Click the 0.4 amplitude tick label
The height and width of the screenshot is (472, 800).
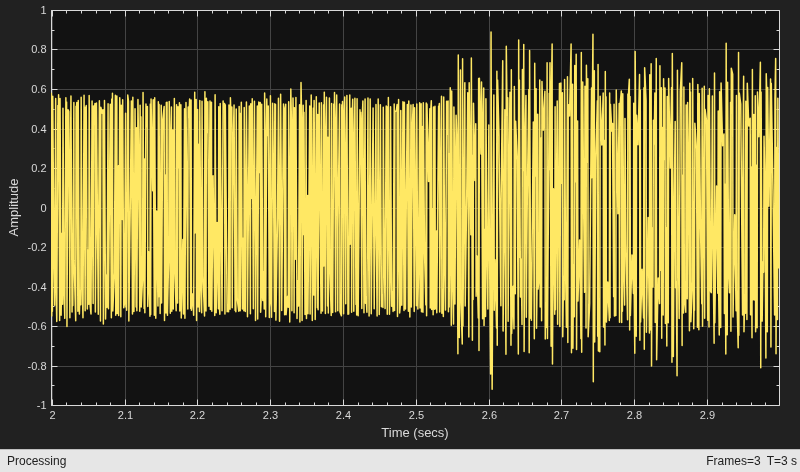tap(39, 129)
